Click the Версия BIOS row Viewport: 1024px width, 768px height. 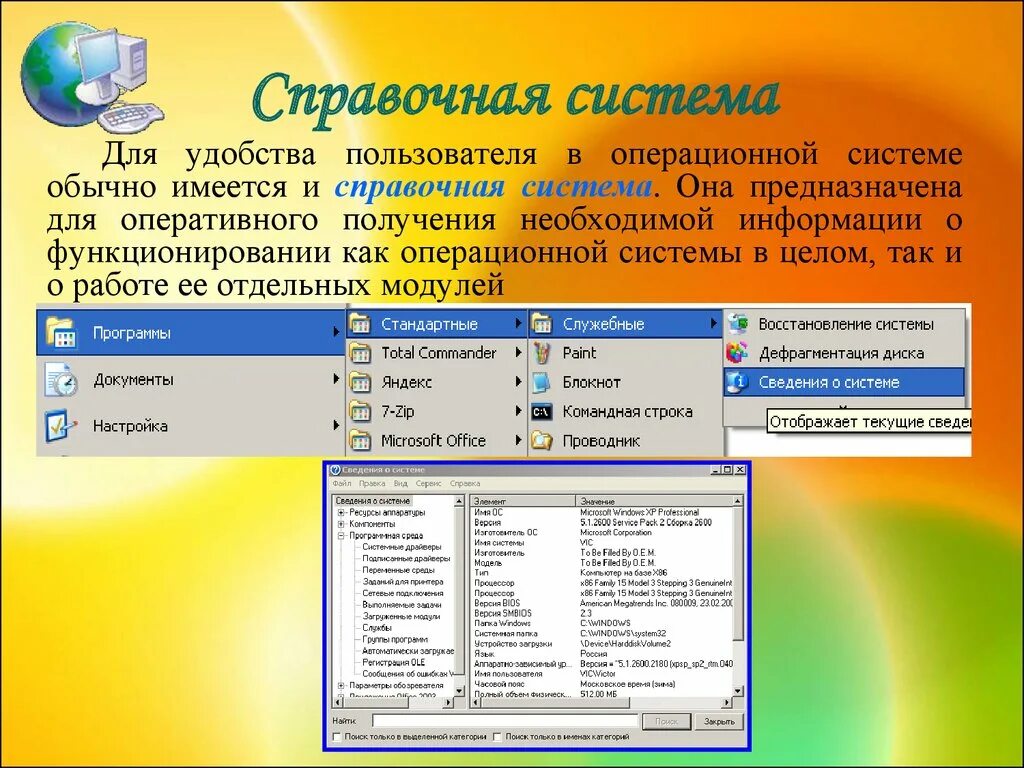[601, 603]
